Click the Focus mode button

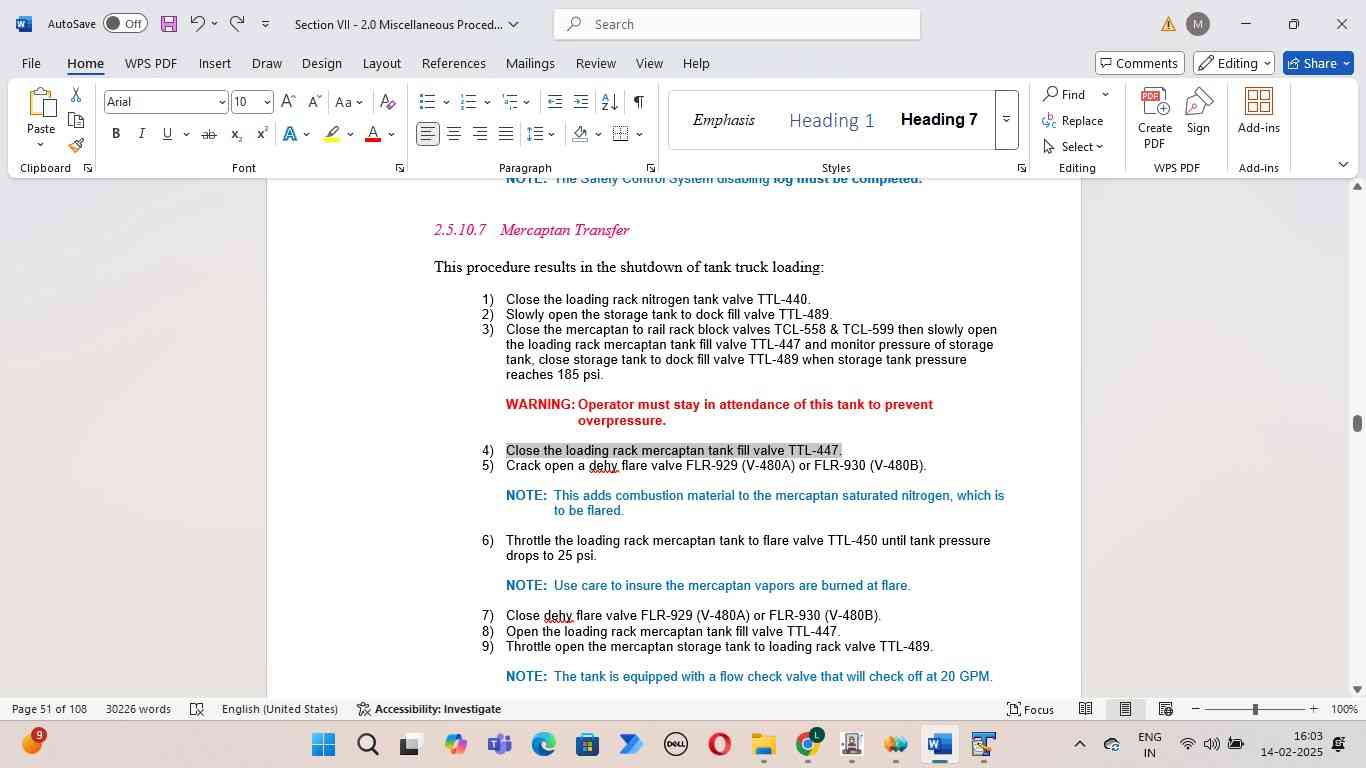(1031, 709)
